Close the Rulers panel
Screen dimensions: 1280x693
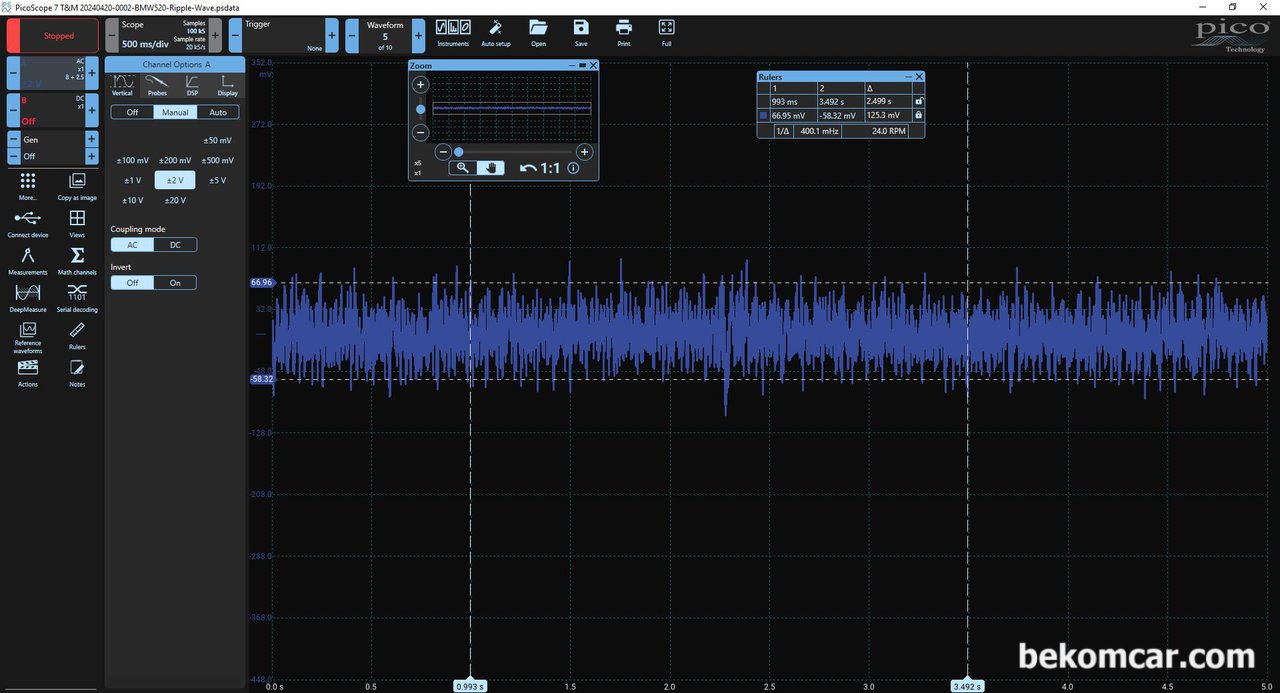tap(919, 76)
